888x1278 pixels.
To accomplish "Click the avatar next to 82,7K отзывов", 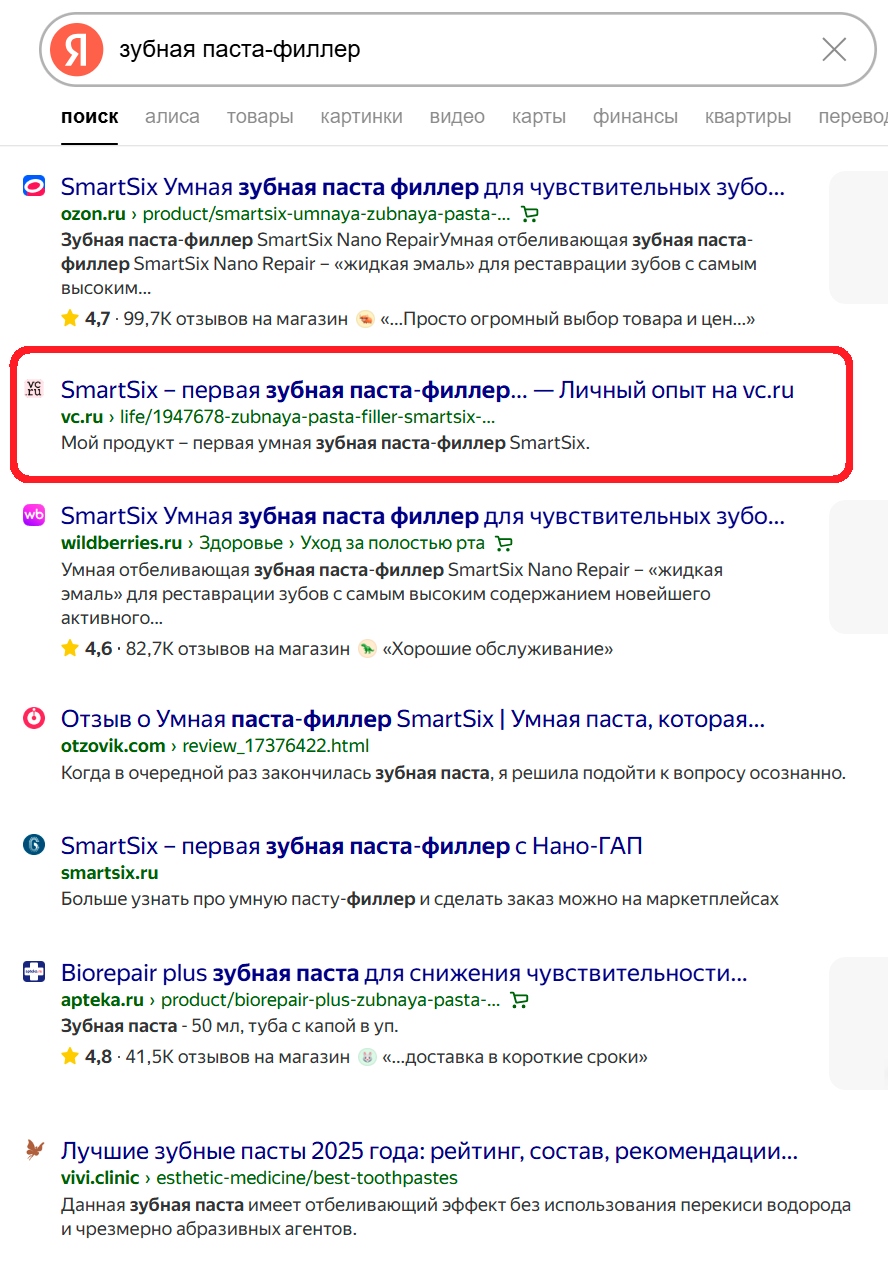I will 367,649.
